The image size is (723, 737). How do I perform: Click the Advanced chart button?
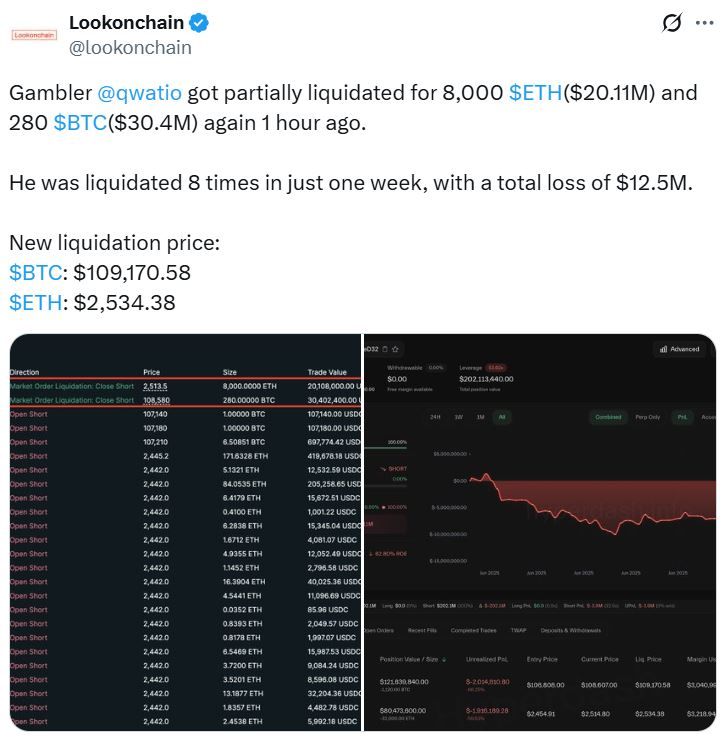click(x=679, y=349)
